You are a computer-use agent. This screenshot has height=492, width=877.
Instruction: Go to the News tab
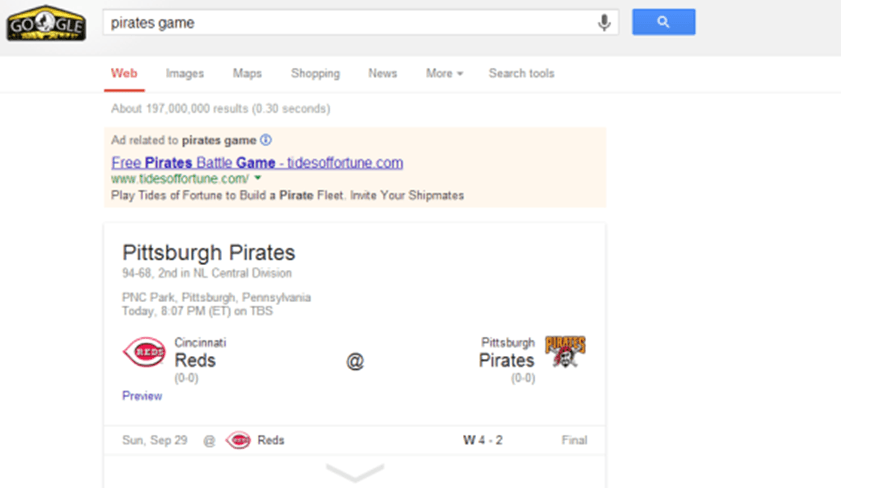pyautogui.click(x=382, y=73)
